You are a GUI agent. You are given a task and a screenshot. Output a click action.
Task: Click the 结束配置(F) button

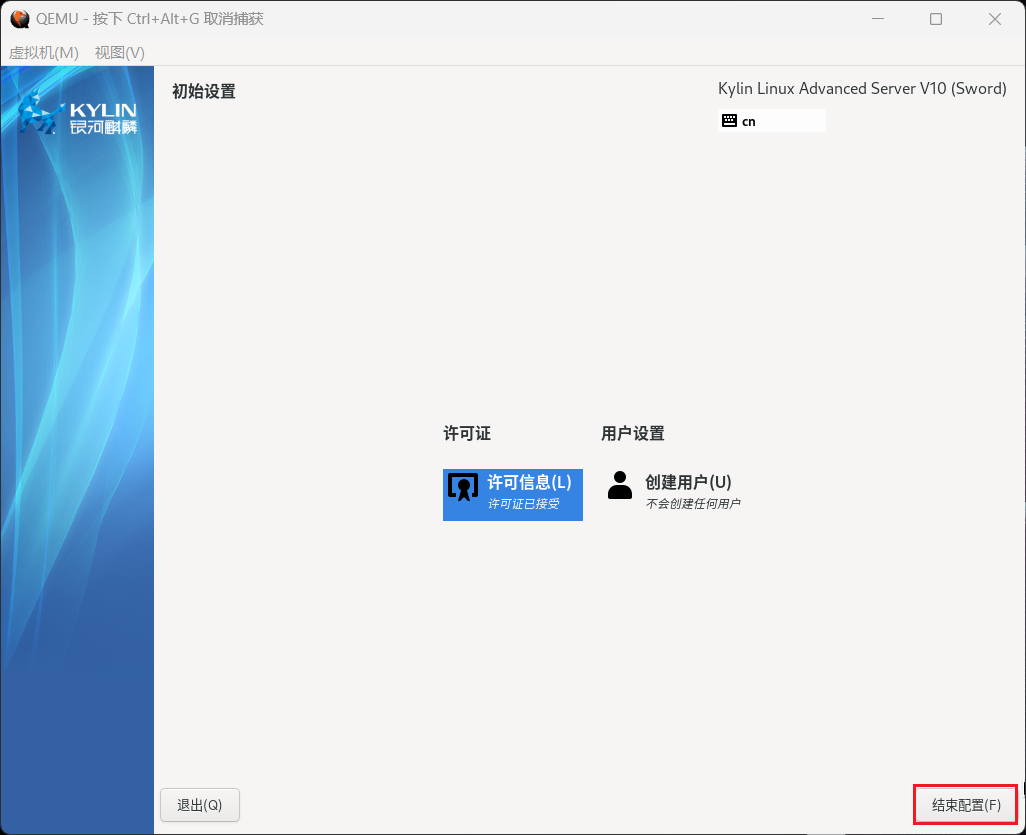966,805
